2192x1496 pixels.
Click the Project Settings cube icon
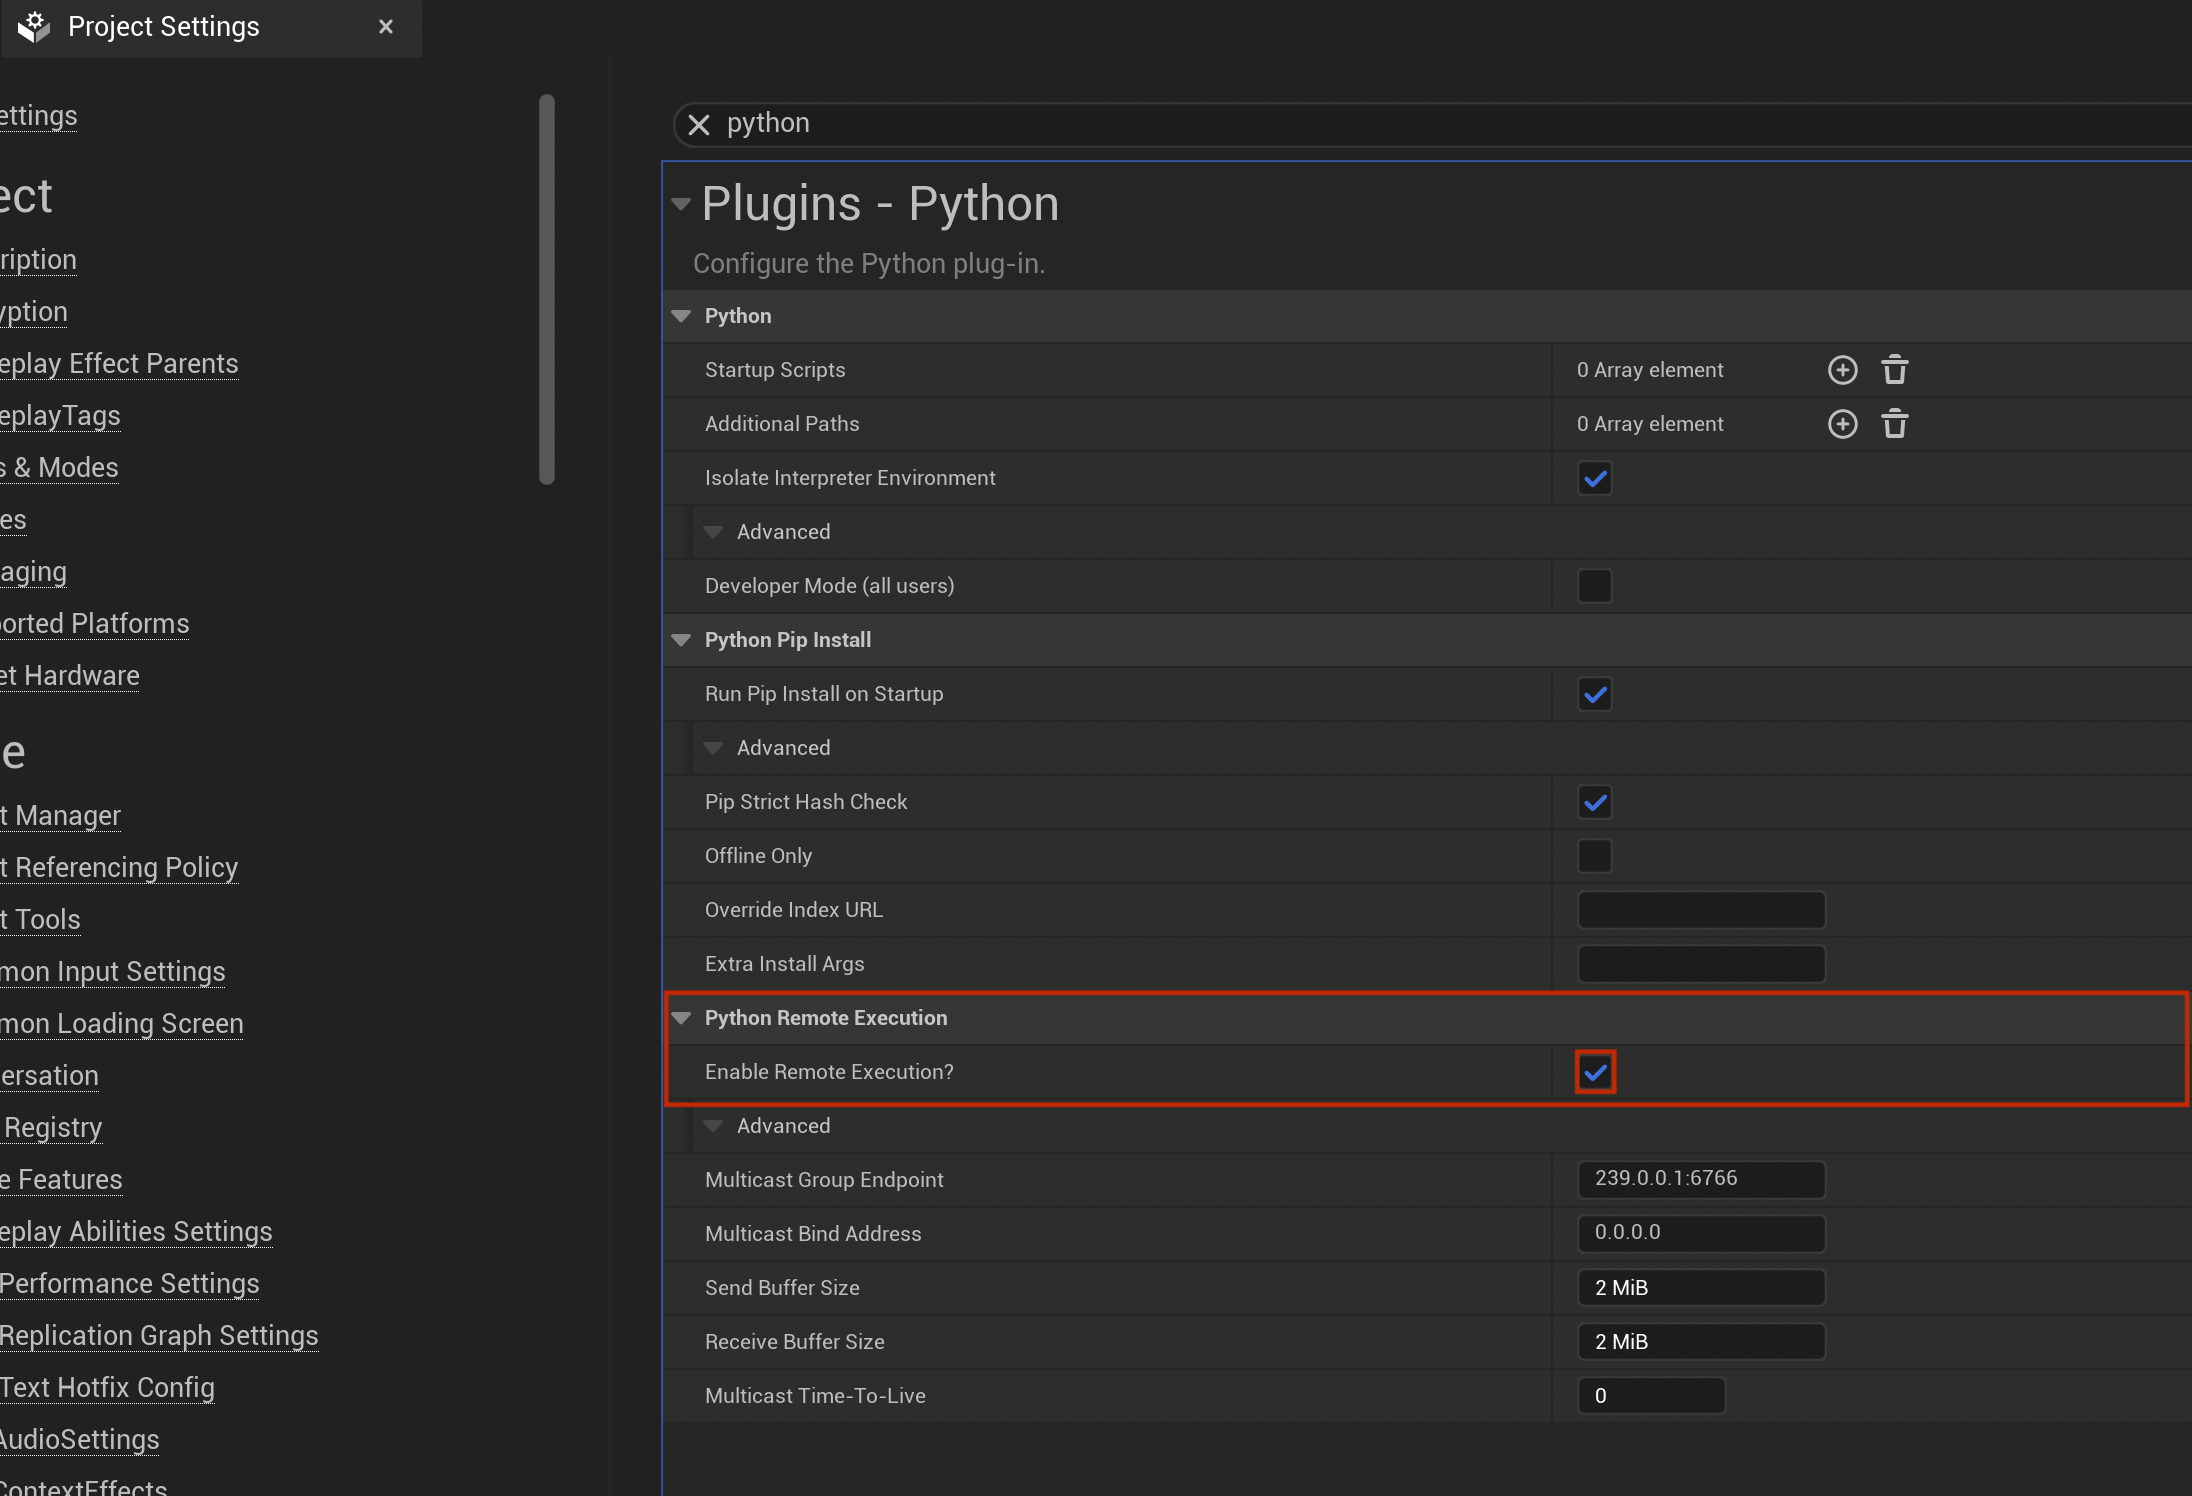pyautogui.click(x=33, y=26)
